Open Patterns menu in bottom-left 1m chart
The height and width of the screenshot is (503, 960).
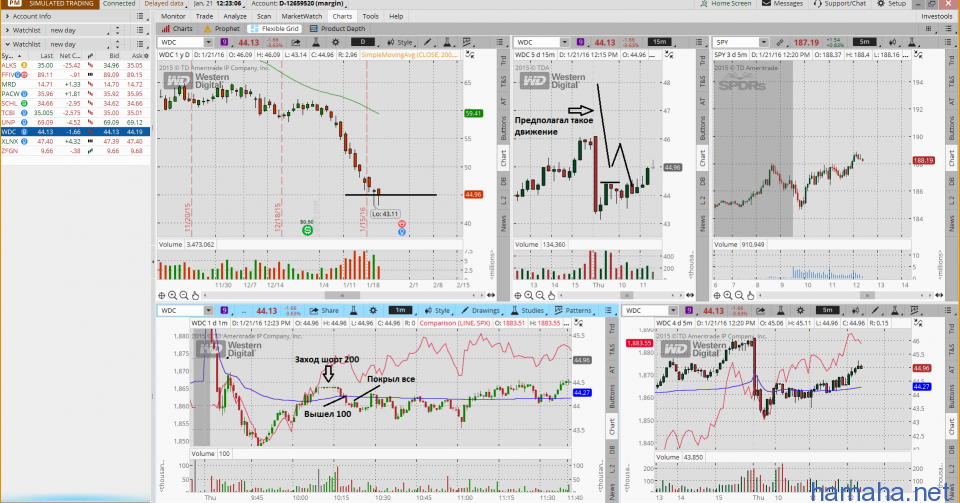pyautogui.click(x=573, y=310)
